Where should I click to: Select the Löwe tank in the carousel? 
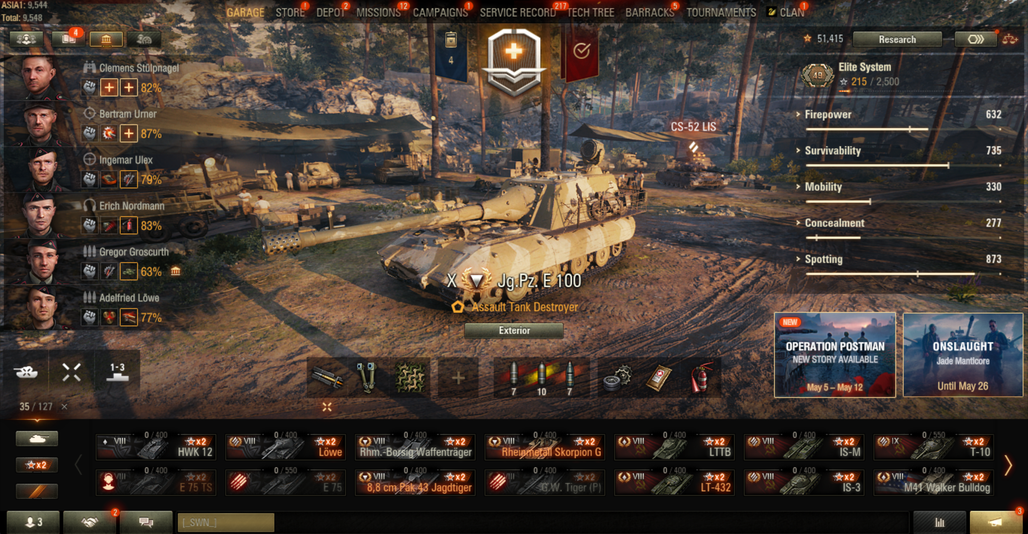point(285,447)
